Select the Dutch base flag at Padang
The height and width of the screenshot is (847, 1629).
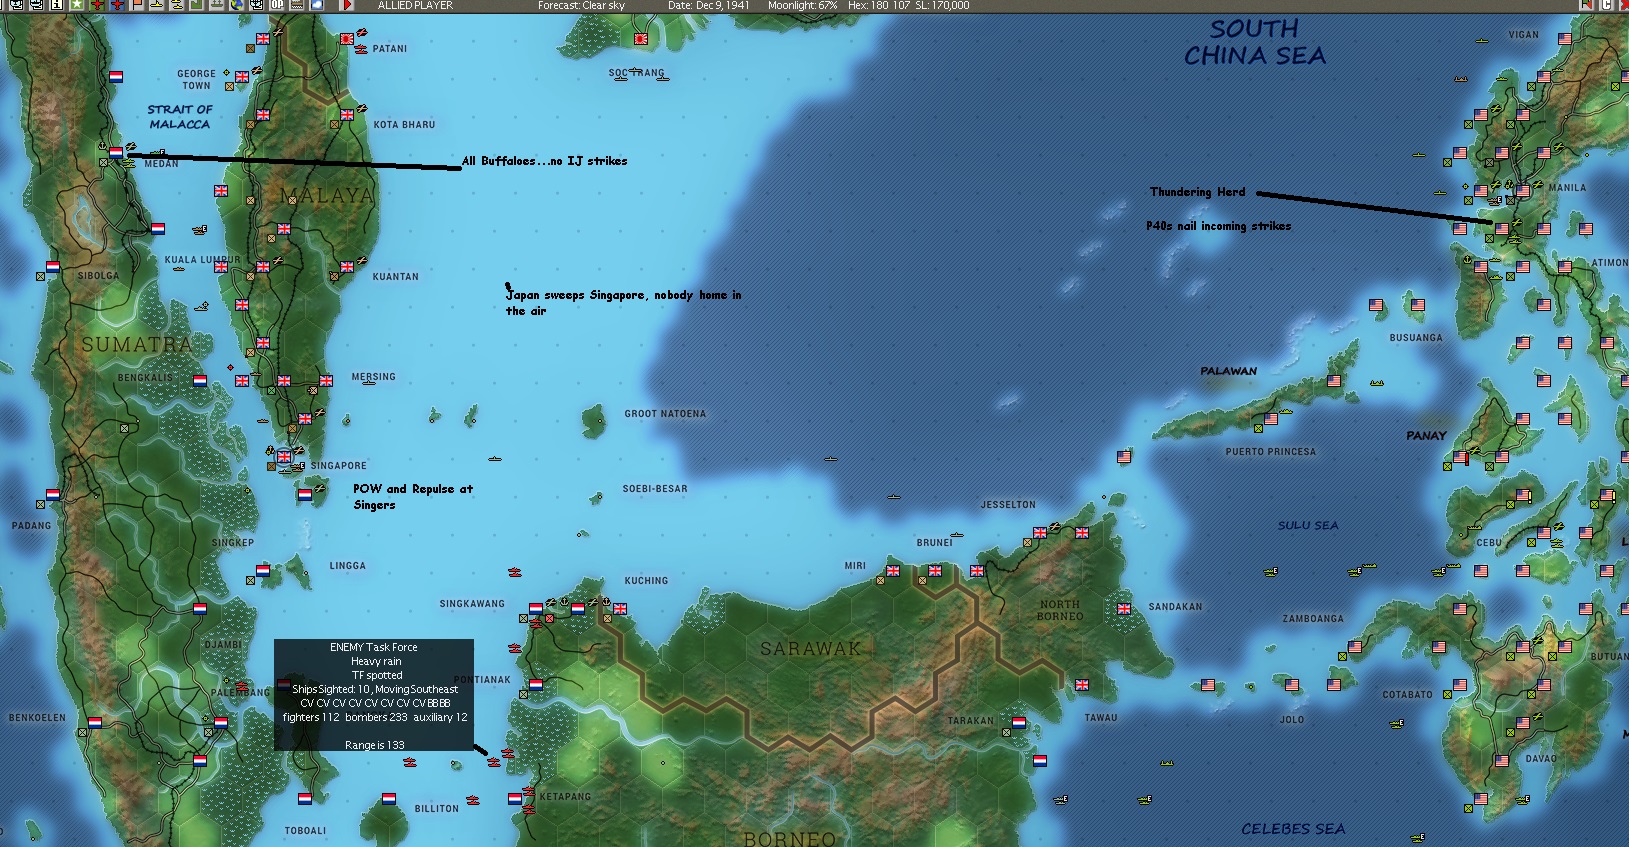pyautogui.click(x=53, y=494)
